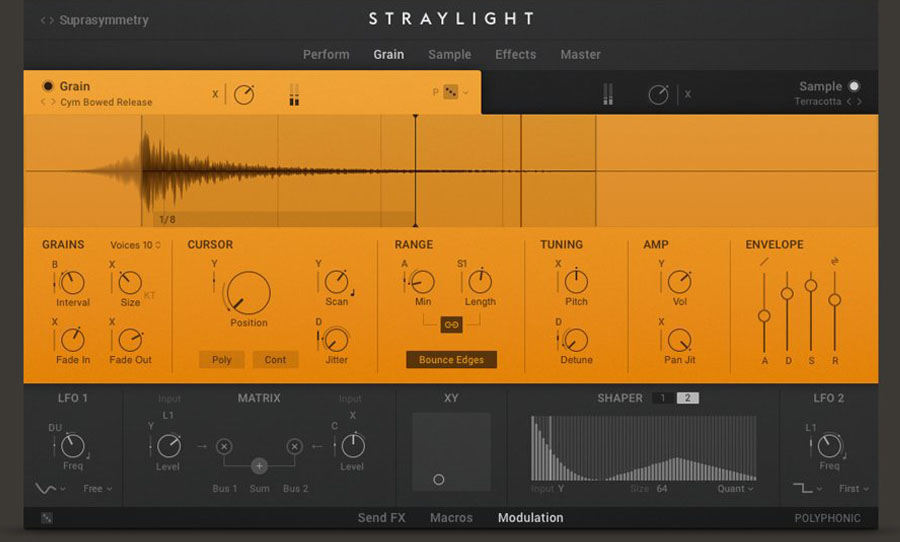Screen dimensions: 900x542
Task: Toggle the Cont cursor mode
Action: pos(275,359)
